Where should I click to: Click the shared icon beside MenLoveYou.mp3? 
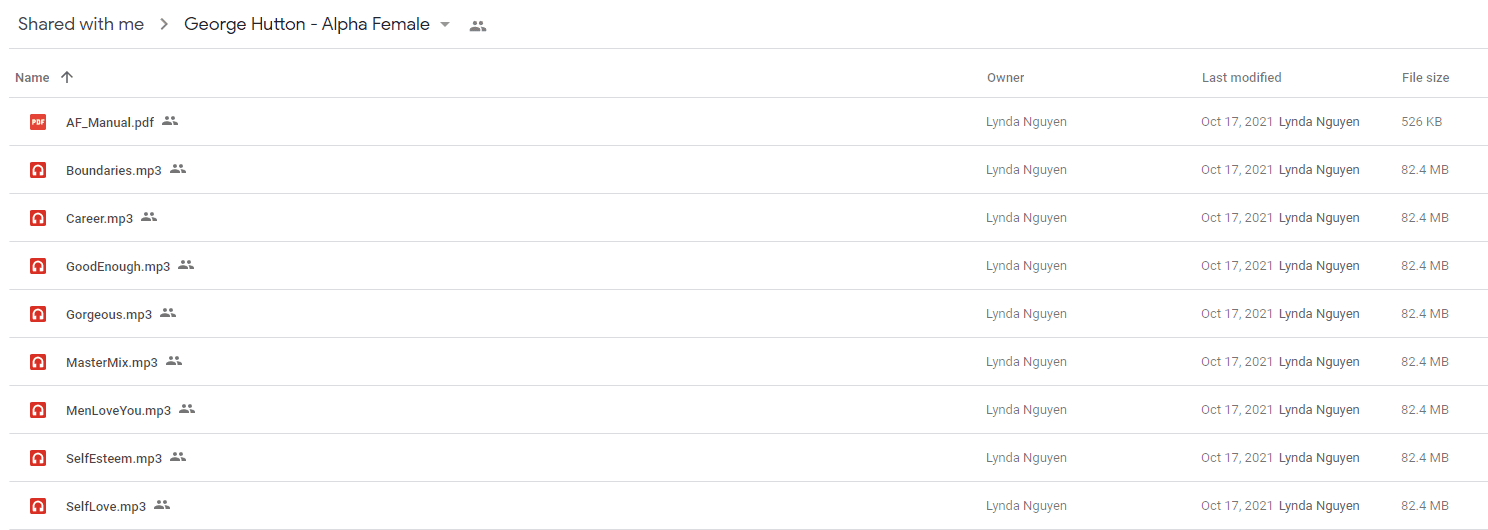[x=187, y=409]
